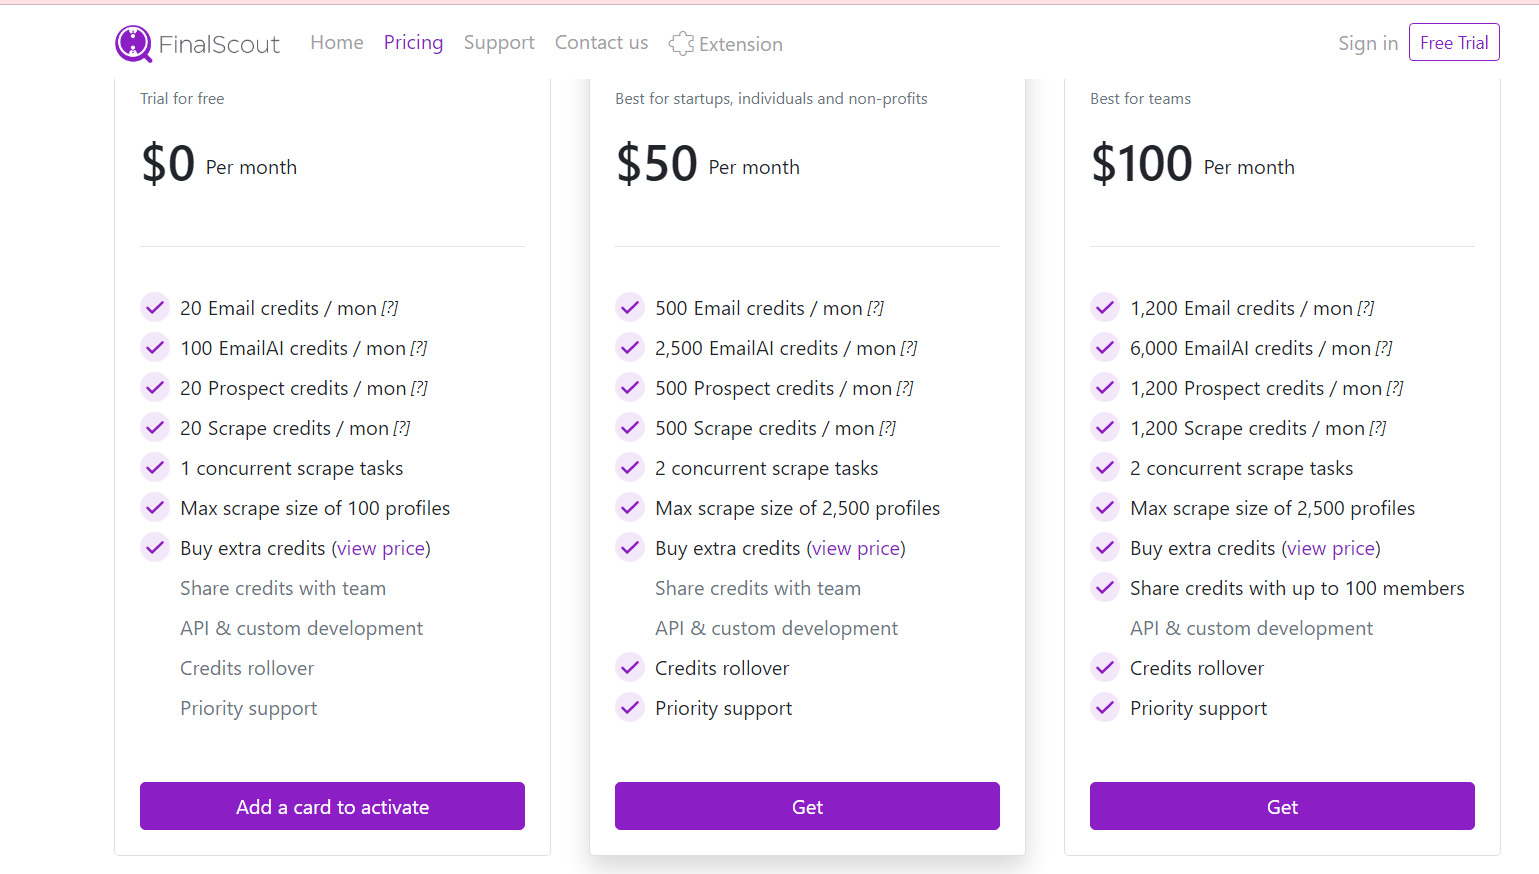This screenshot has width=1539, height=874.
Task: Click the [?] help icon beside 20 Email credits
Action: click(390, 308)
